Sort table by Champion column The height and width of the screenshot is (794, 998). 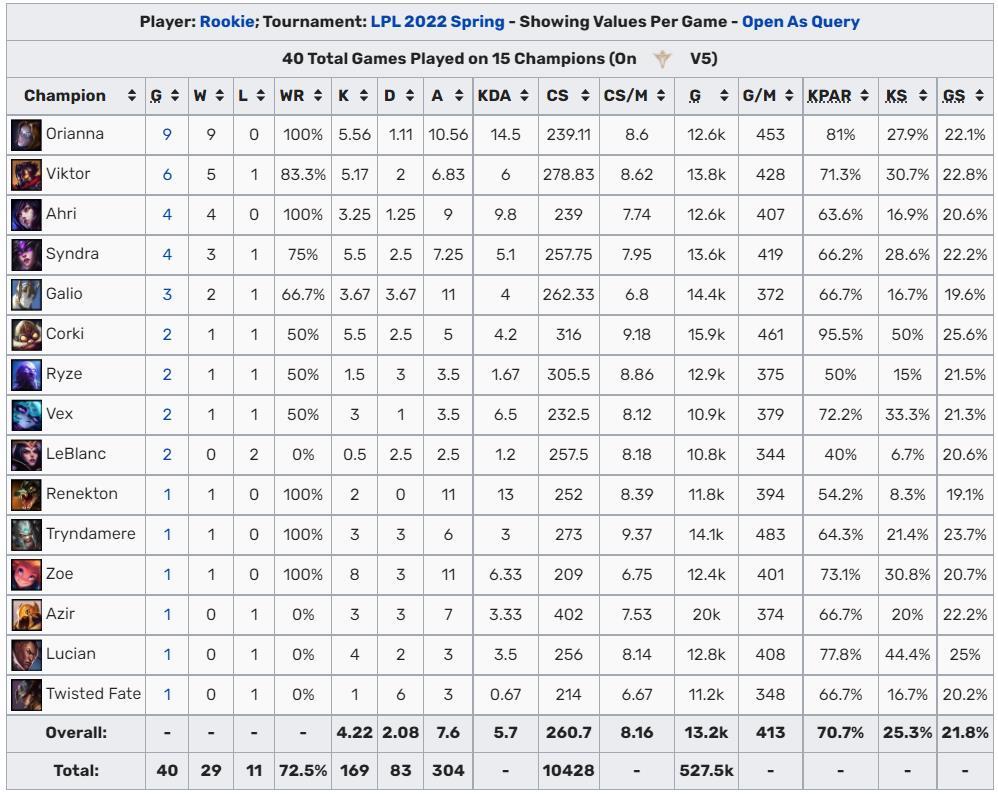tap(75, 96)
